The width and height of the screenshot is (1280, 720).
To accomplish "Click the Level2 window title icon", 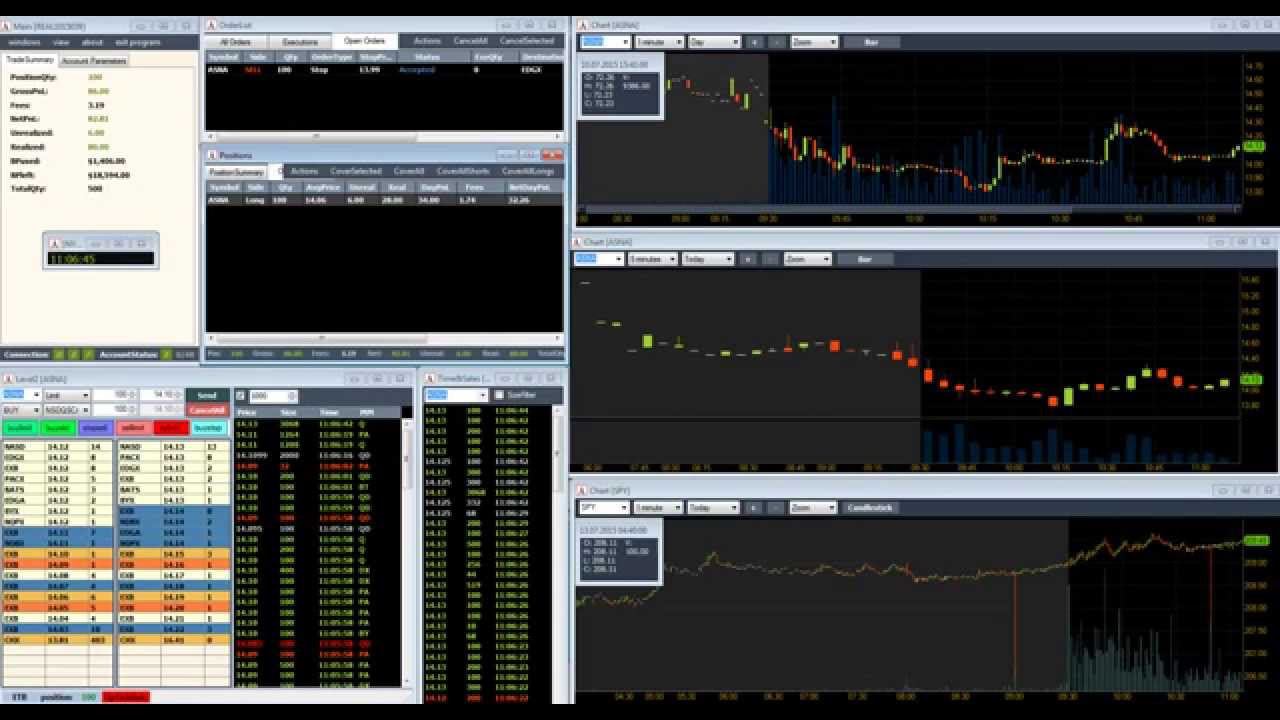I will (8, 379).
